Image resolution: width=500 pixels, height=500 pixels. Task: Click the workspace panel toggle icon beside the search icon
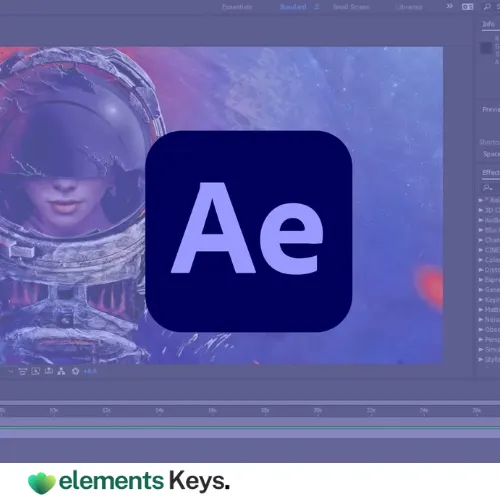click(x=467, y=7)
